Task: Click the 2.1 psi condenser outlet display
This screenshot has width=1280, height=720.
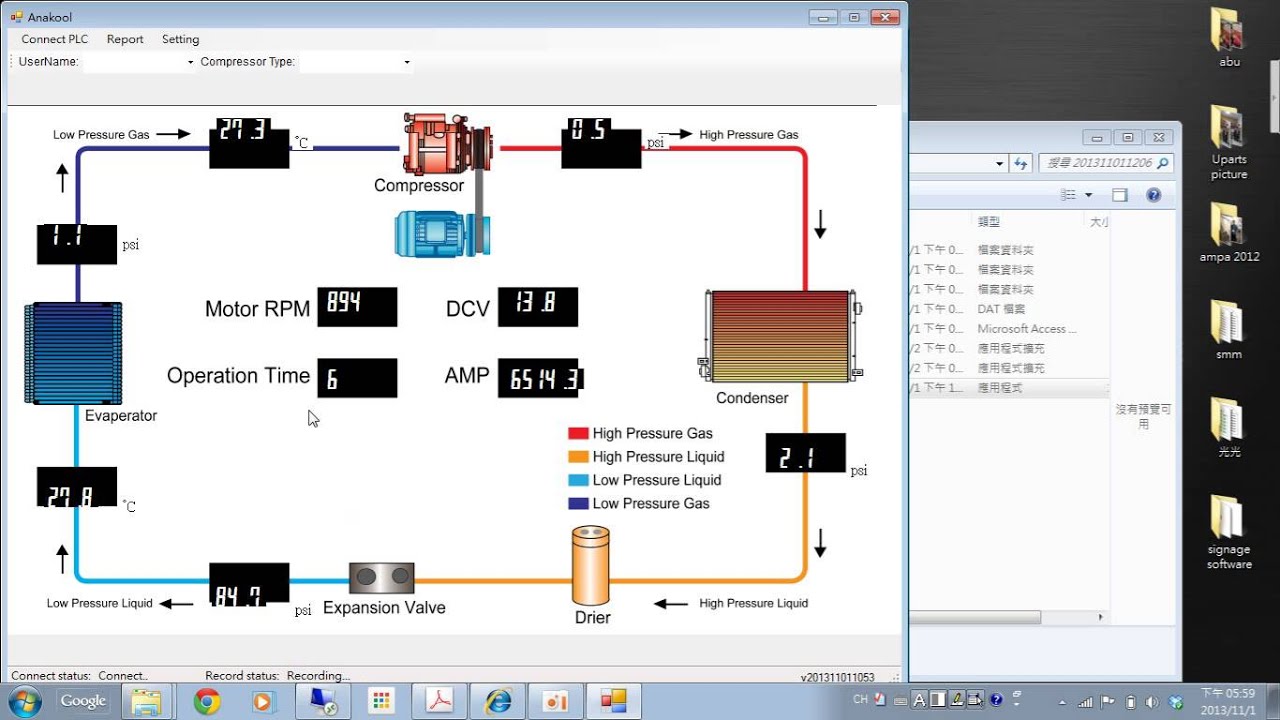Action: click(806, 453)
